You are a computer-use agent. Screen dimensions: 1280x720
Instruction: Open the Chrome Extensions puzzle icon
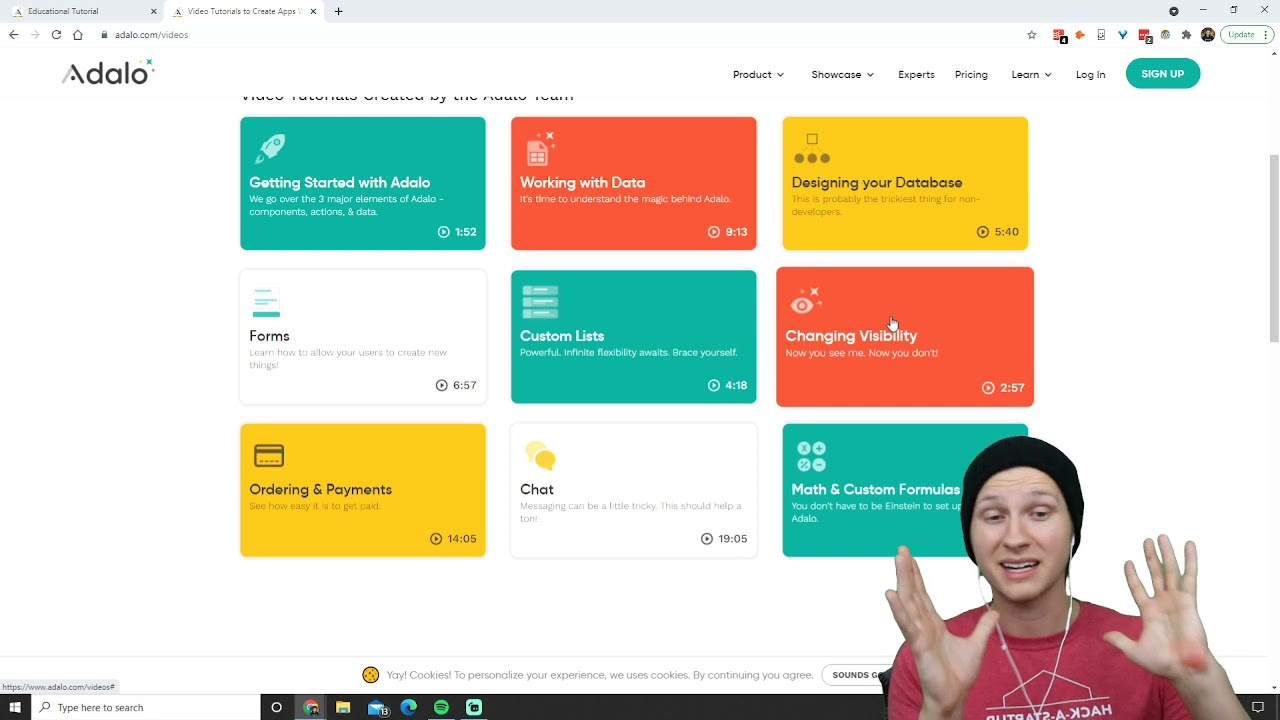1186,35
